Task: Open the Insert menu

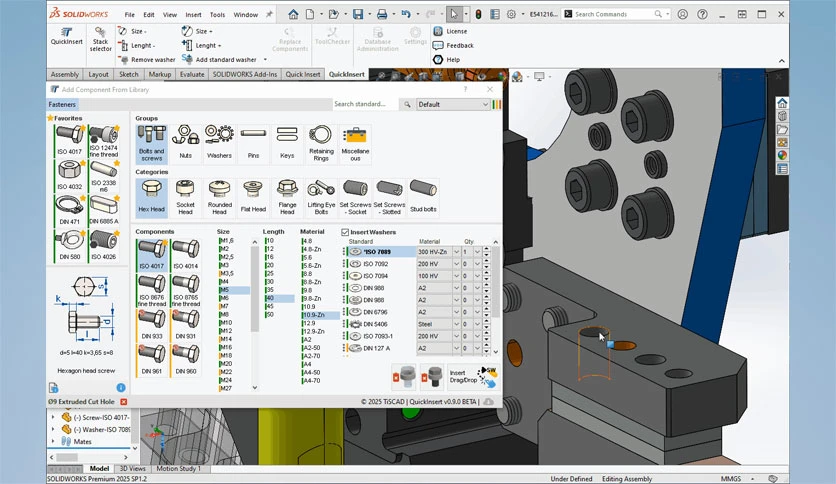Action: point(194,15)
